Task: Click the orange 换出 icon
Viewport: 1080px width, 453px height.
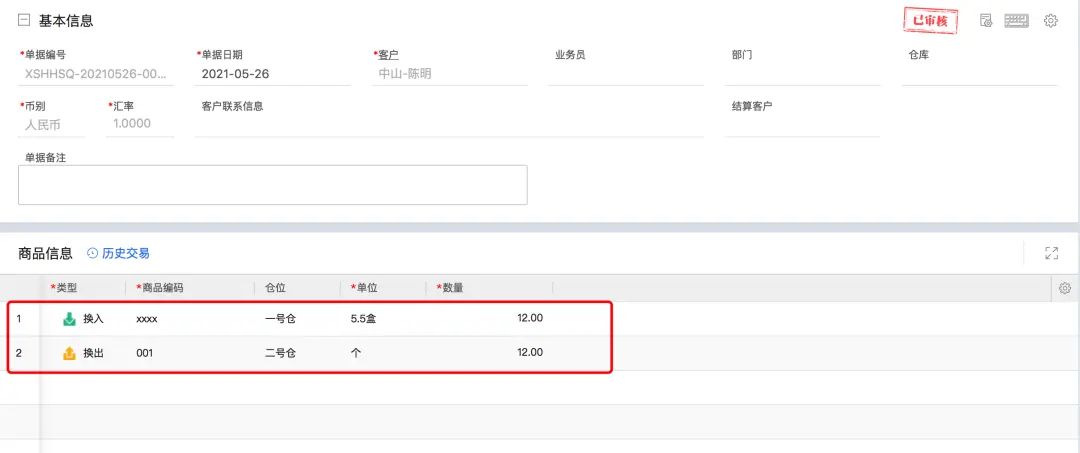Action: (x=70, y=353)
